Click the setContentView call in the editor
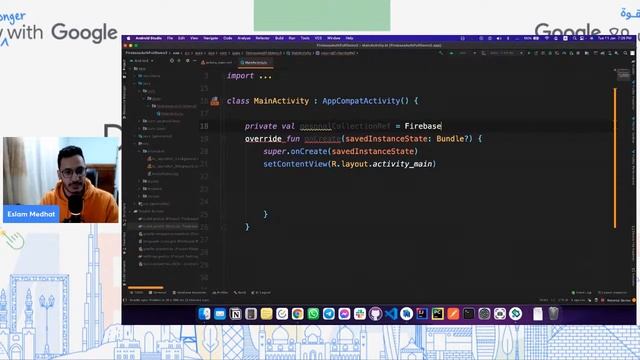The height and width of the screenshot is (360, 640). coord(296,164)
